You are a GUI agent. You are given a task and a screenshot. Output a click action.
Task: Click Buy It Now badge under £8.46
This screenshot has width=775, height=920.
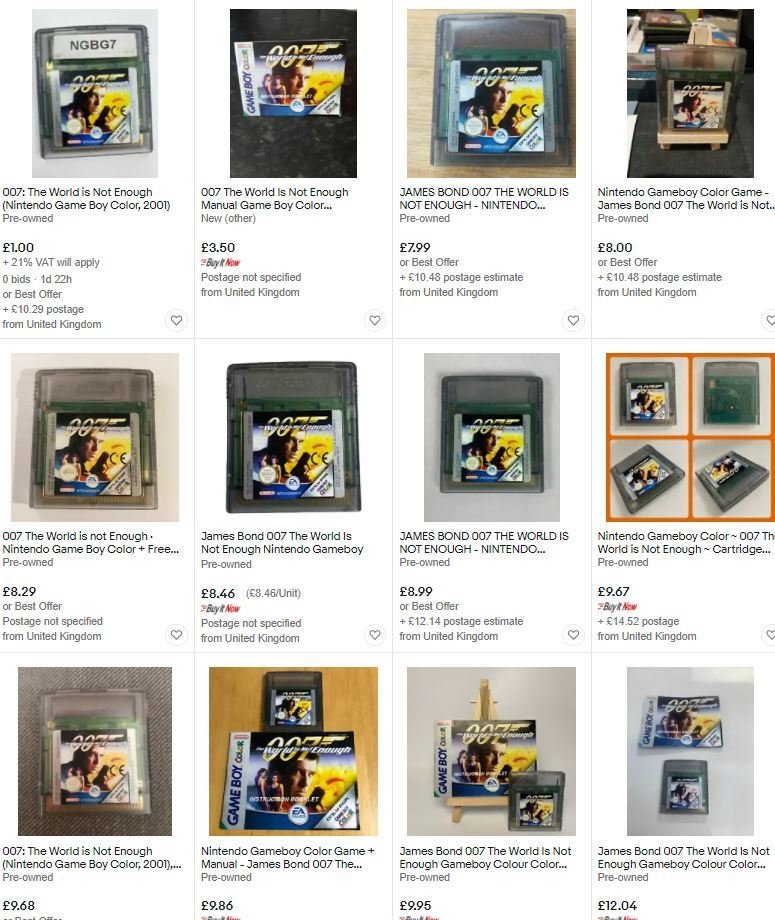[x=221, y=609]
